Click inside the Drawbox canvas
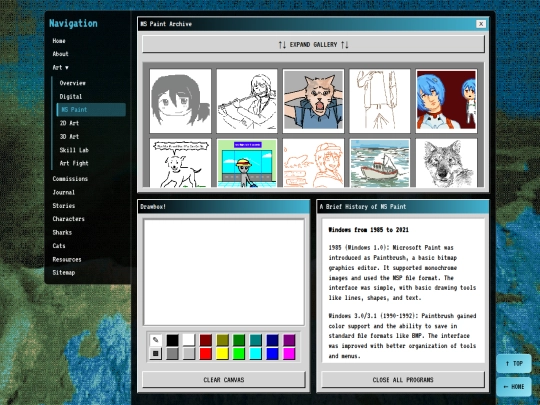The image size is (540, 405). click(224, 272)
